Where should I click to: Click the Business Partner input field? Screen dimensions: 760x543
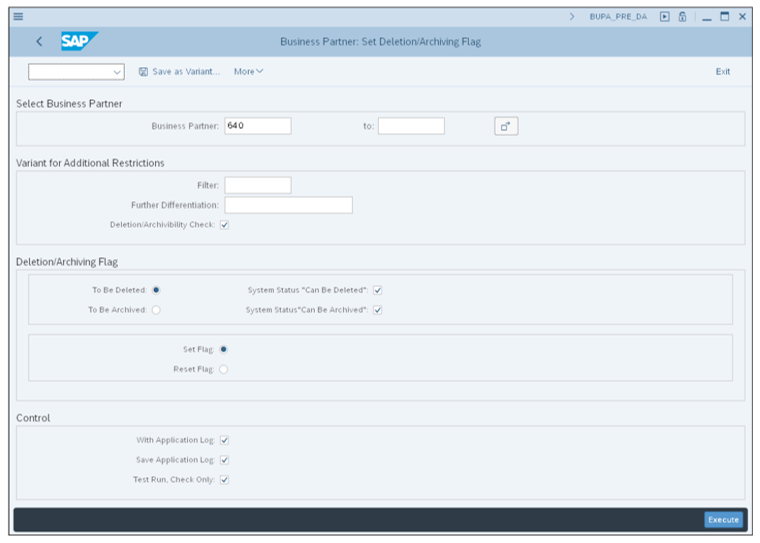(258, 126)
